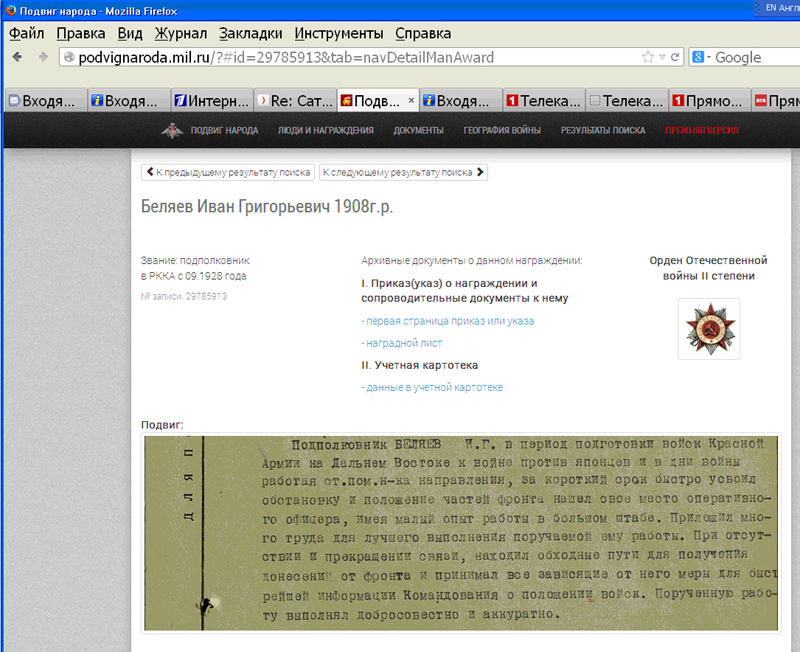The width and height of the screenshot is (800, 652).
Task: Reload the page with the refresh icon
Action: (675, 57)
